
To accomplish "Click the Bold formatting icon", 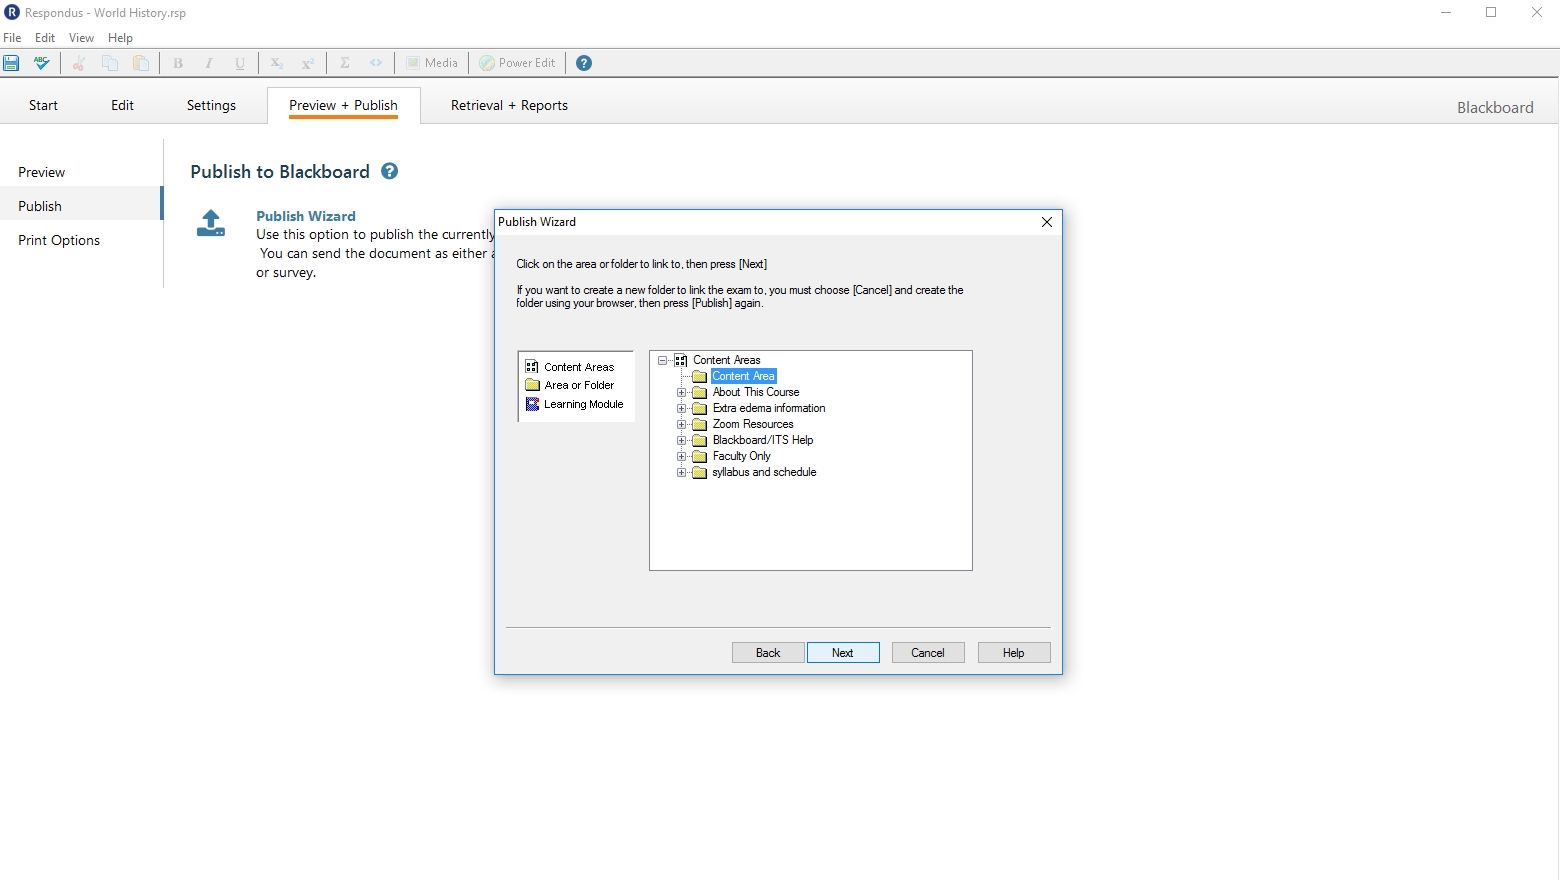I will point(178,63).
